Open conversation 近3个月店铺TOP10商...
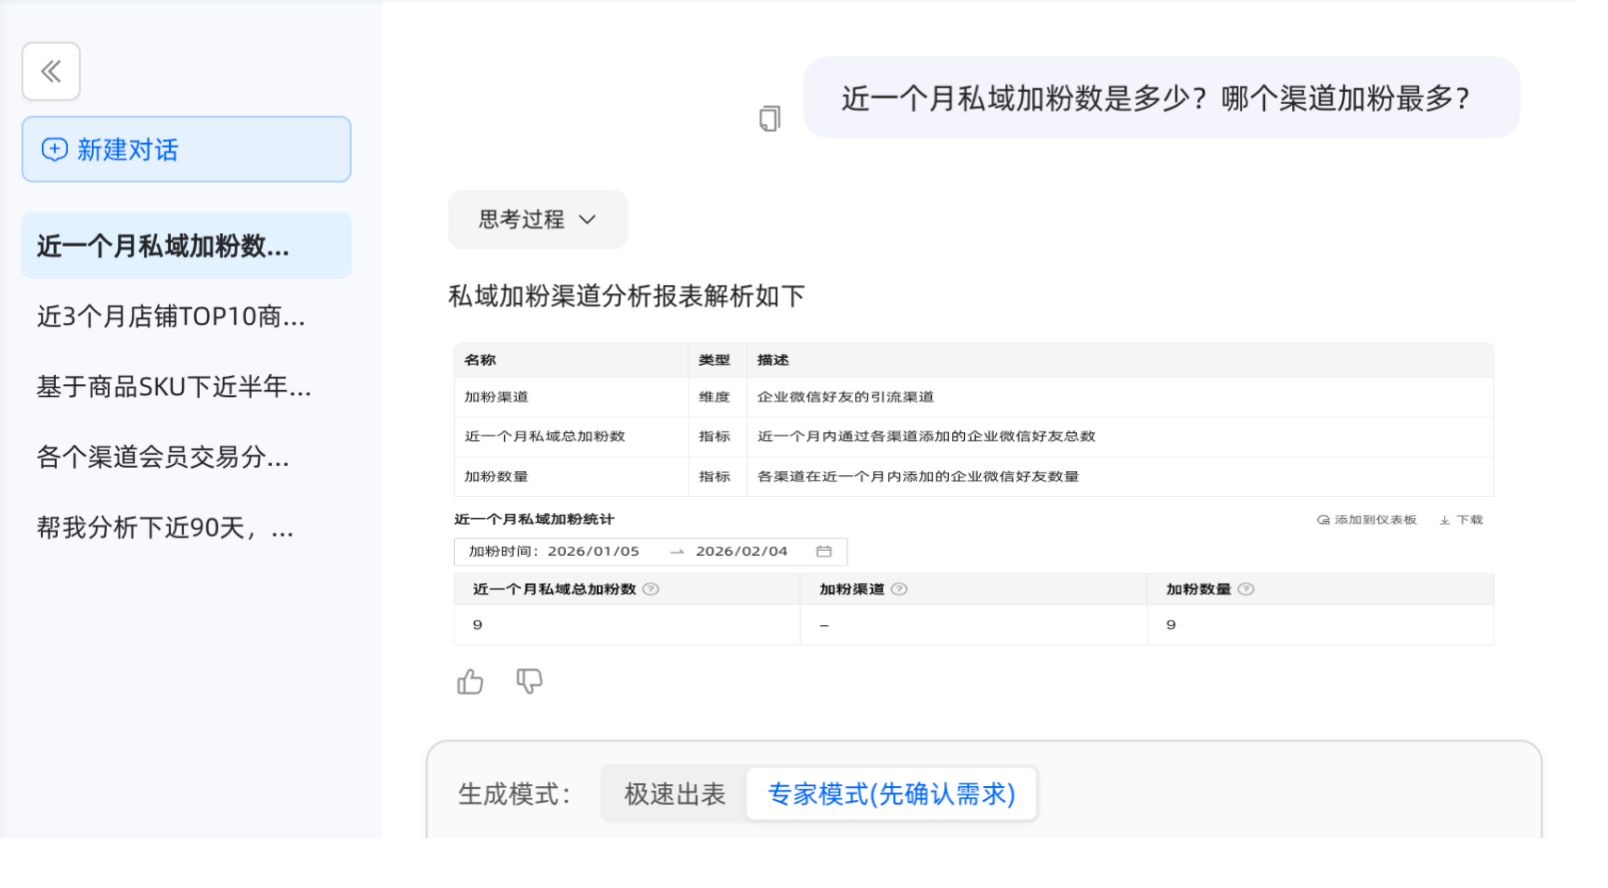The height and width of the screenshot is (888, 1608). point(171,317)
